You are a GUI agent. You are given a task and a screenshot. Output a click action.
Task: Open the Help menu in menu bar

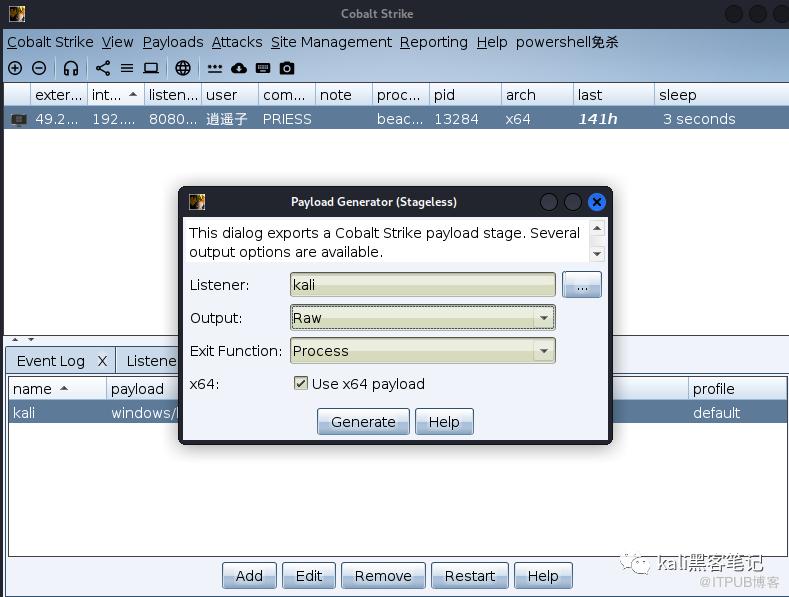[x=492, y=42]
